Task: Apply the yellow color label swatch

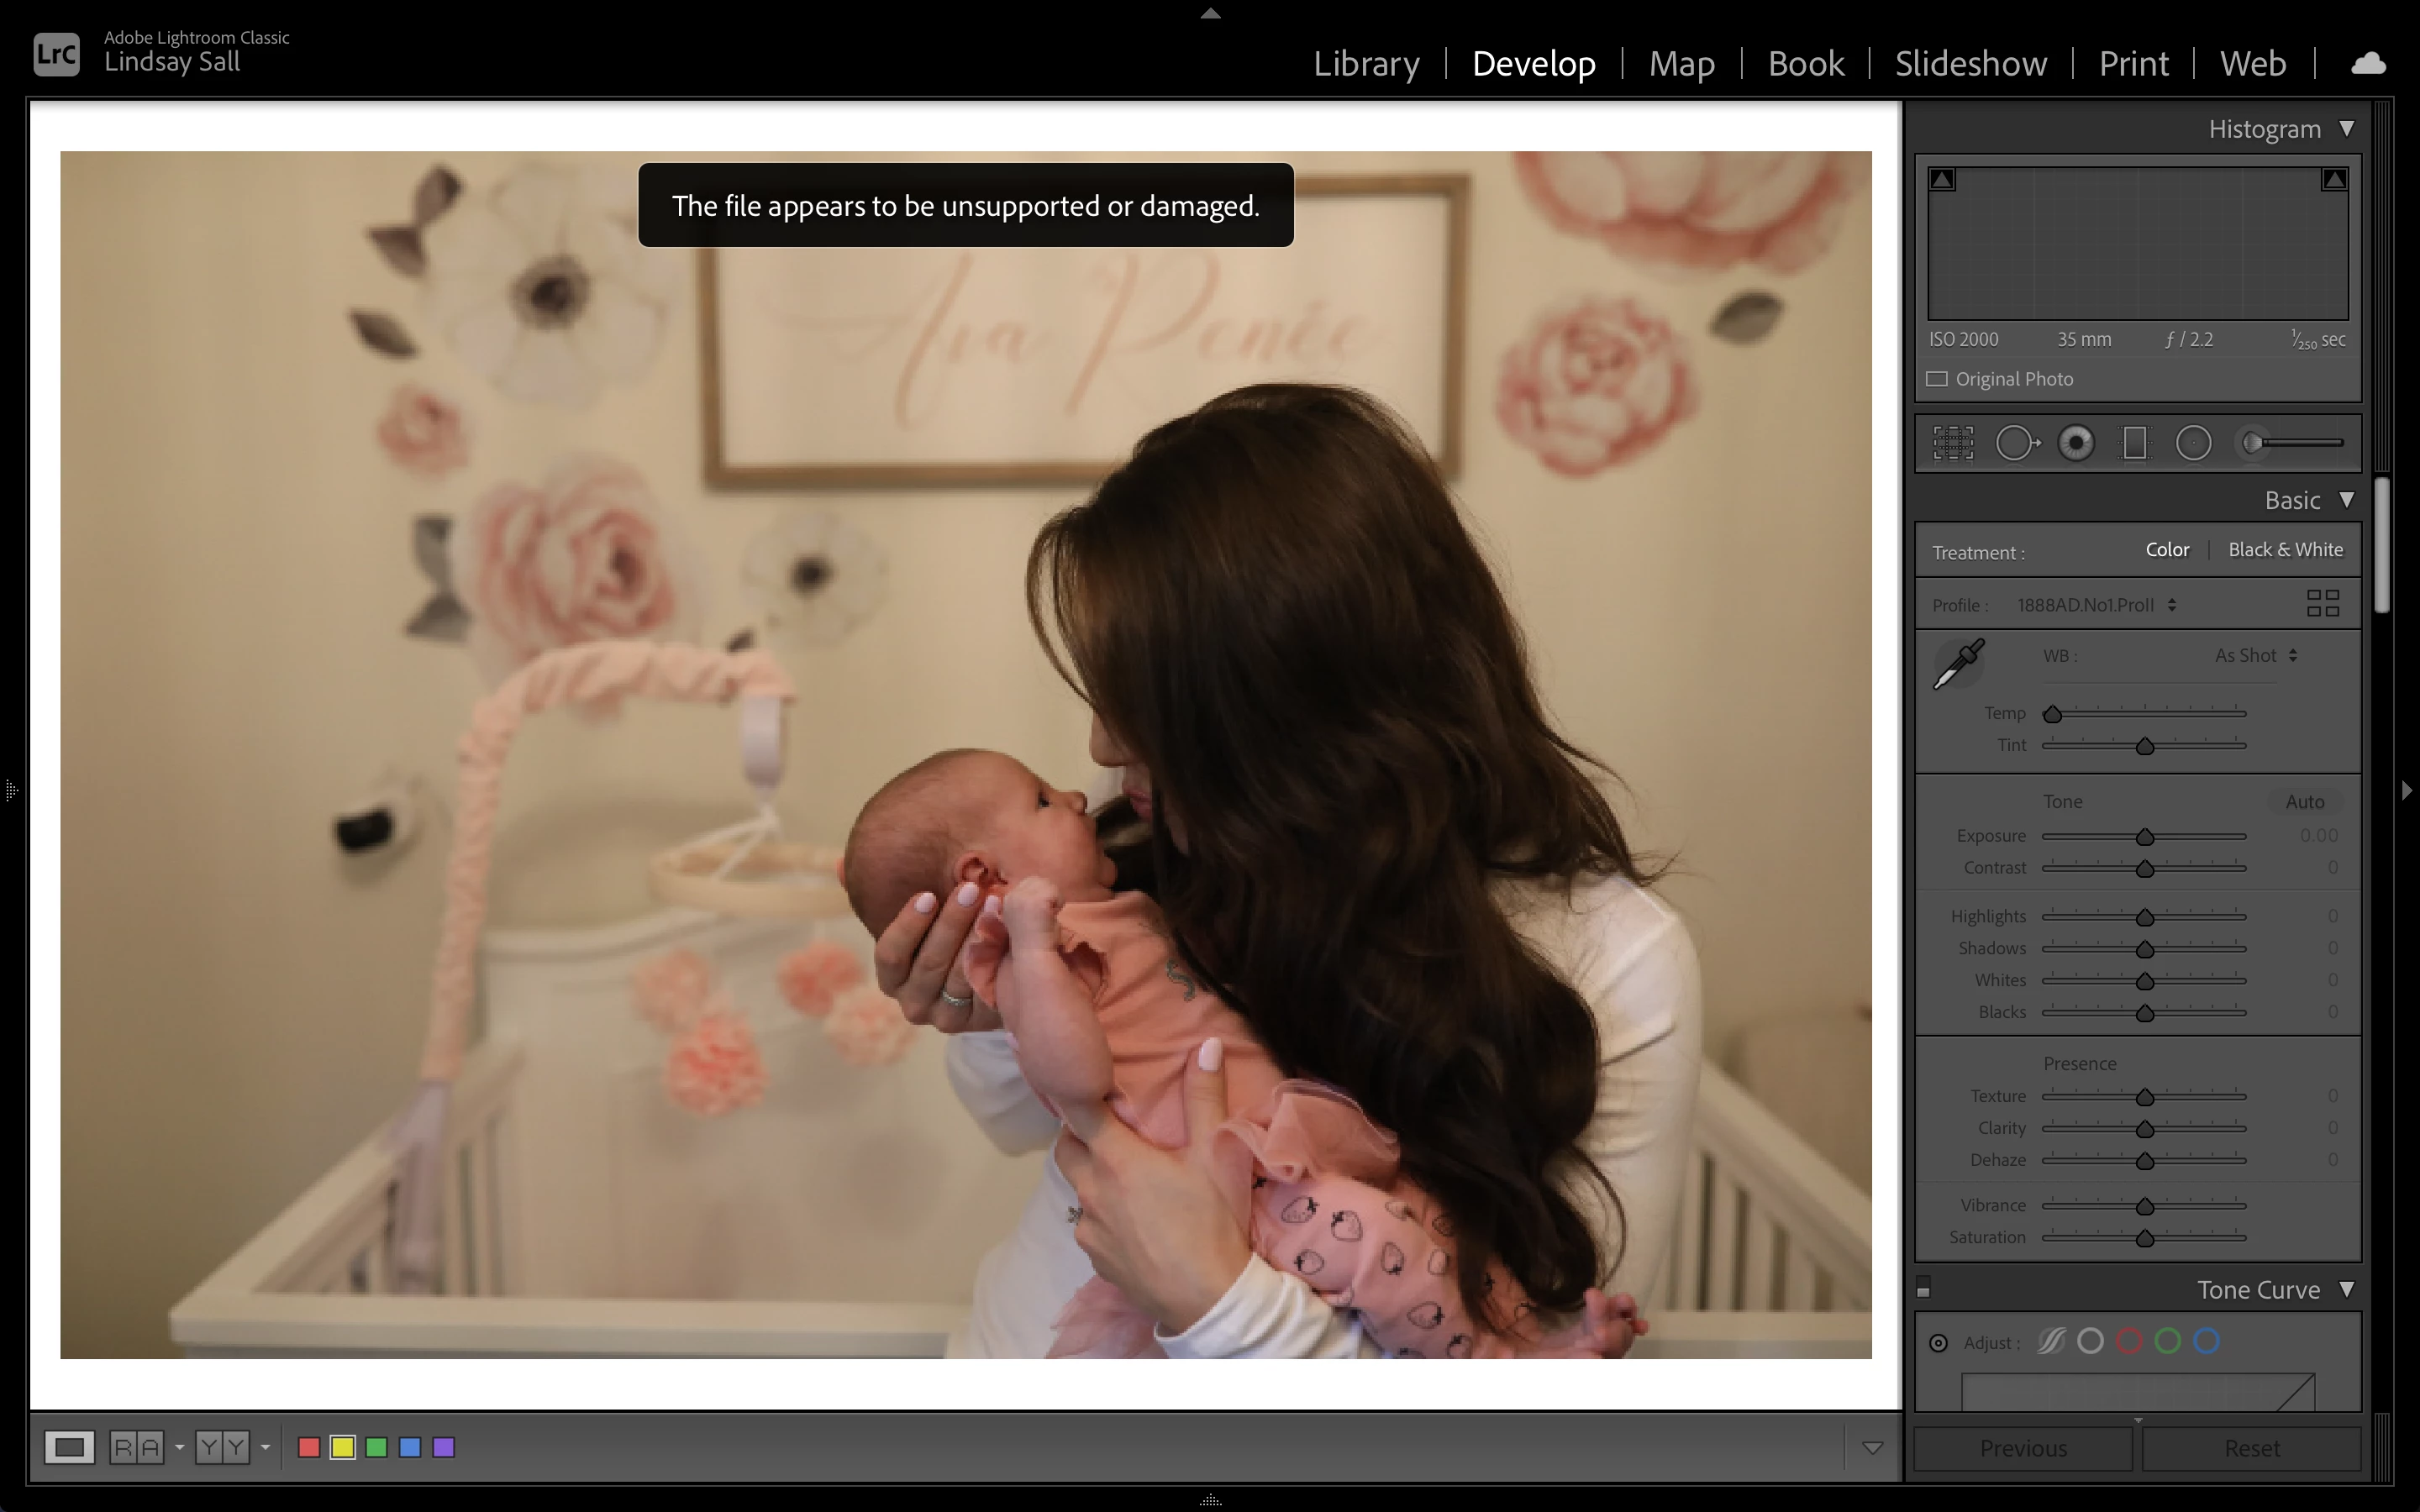Action: (x=343, y=1447)
